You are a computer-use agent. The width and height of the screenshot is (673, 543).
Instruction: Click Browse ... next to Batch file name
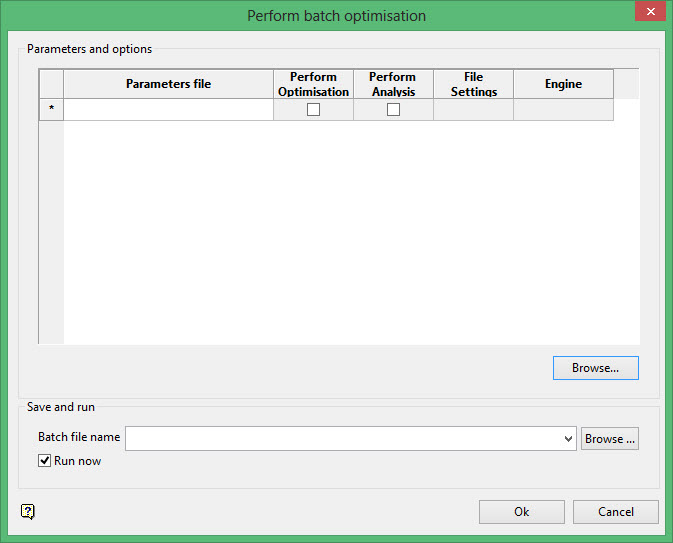609,439
